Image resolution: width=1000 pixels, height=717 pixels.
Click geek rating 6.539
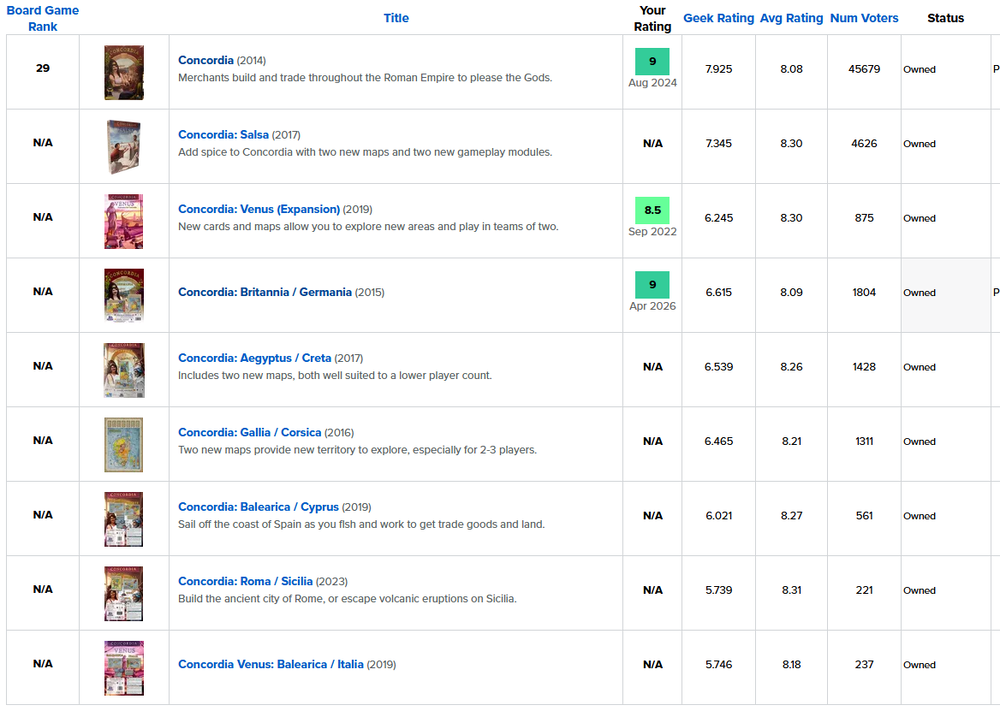[x=719, y=367]
